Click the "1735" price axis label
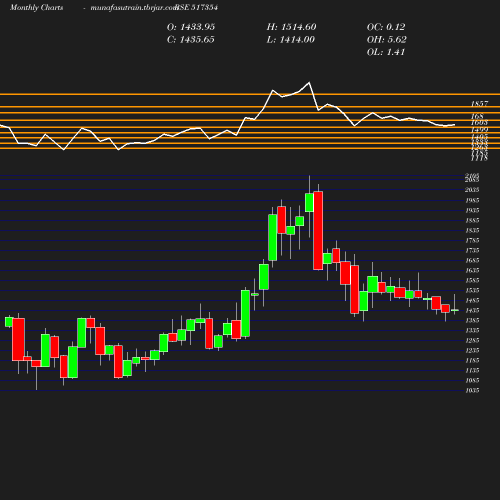Image resolution: width=500 pixels, height=500 pixels. [x=472, y=250]
